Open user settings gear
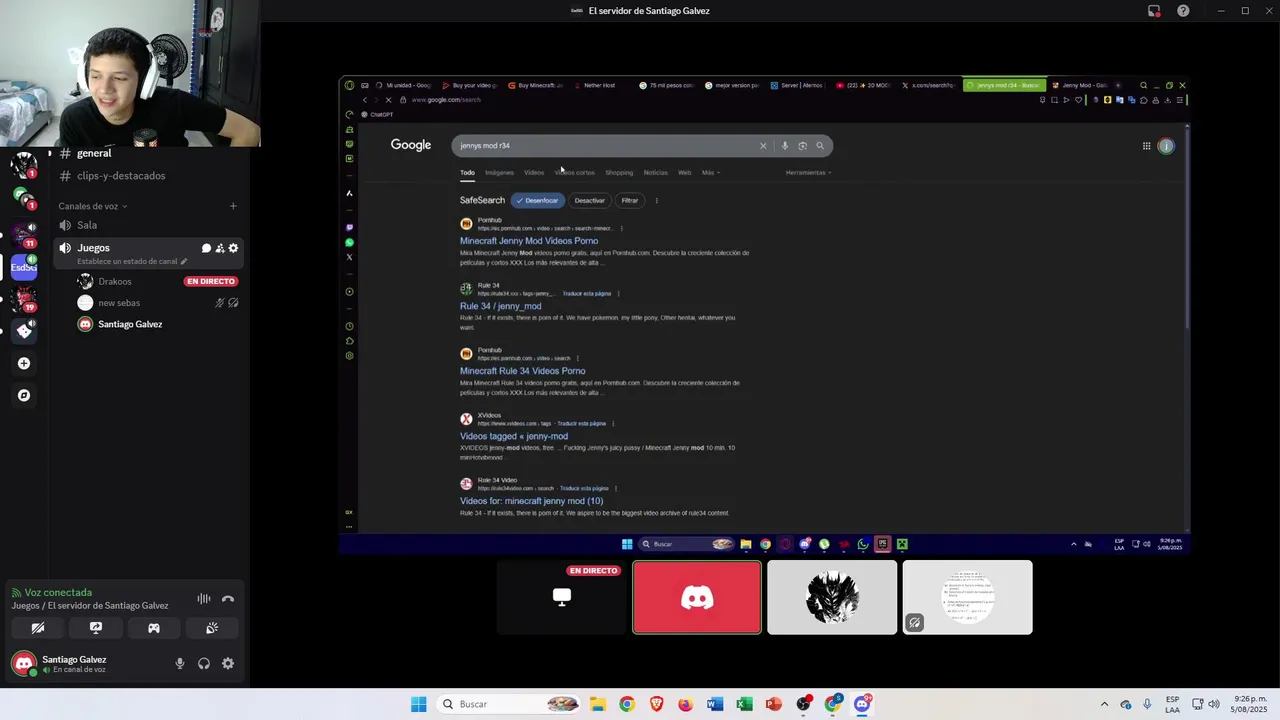This screenshot has width=1280, height=720. tap(228, 663)
